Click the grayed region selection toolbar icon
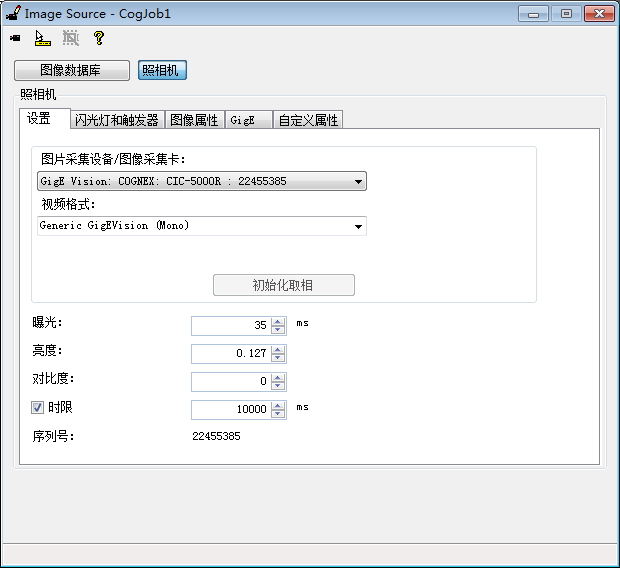Screen dimensions: 620x568 [71, 38]
